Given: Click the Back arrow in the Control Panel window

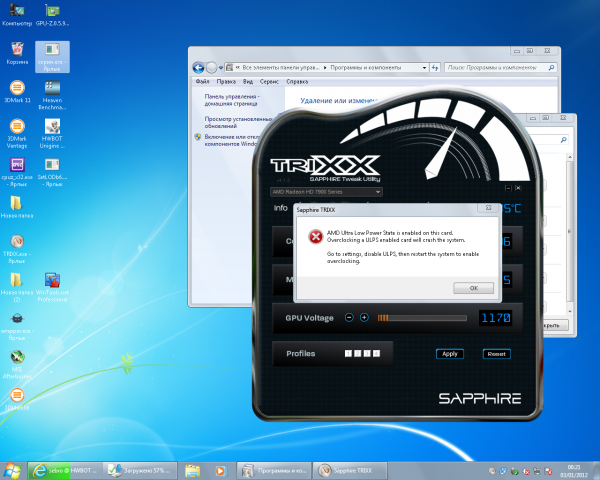Looking at the screenshot, I should tap(198, 68).
